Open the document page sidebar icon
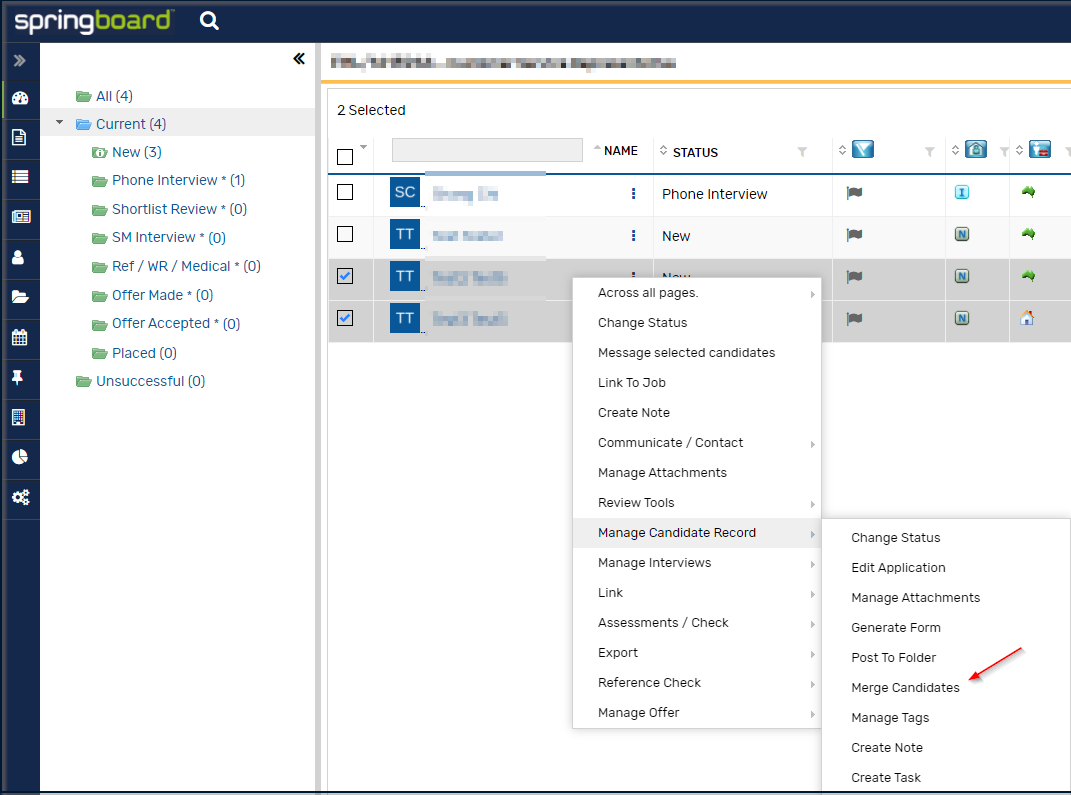Image resolution: width=1071 pixels, height=795 pixels. click(19, 137)
